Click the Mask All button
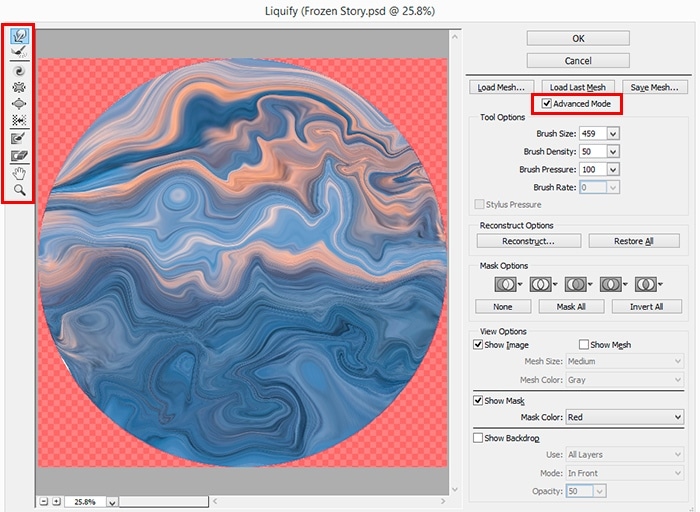 (x=571, y=307)
